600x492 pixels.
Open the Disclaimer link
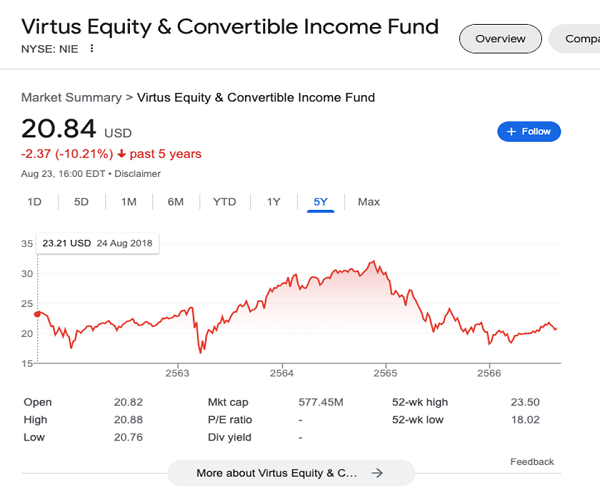(x=137, y=174)
